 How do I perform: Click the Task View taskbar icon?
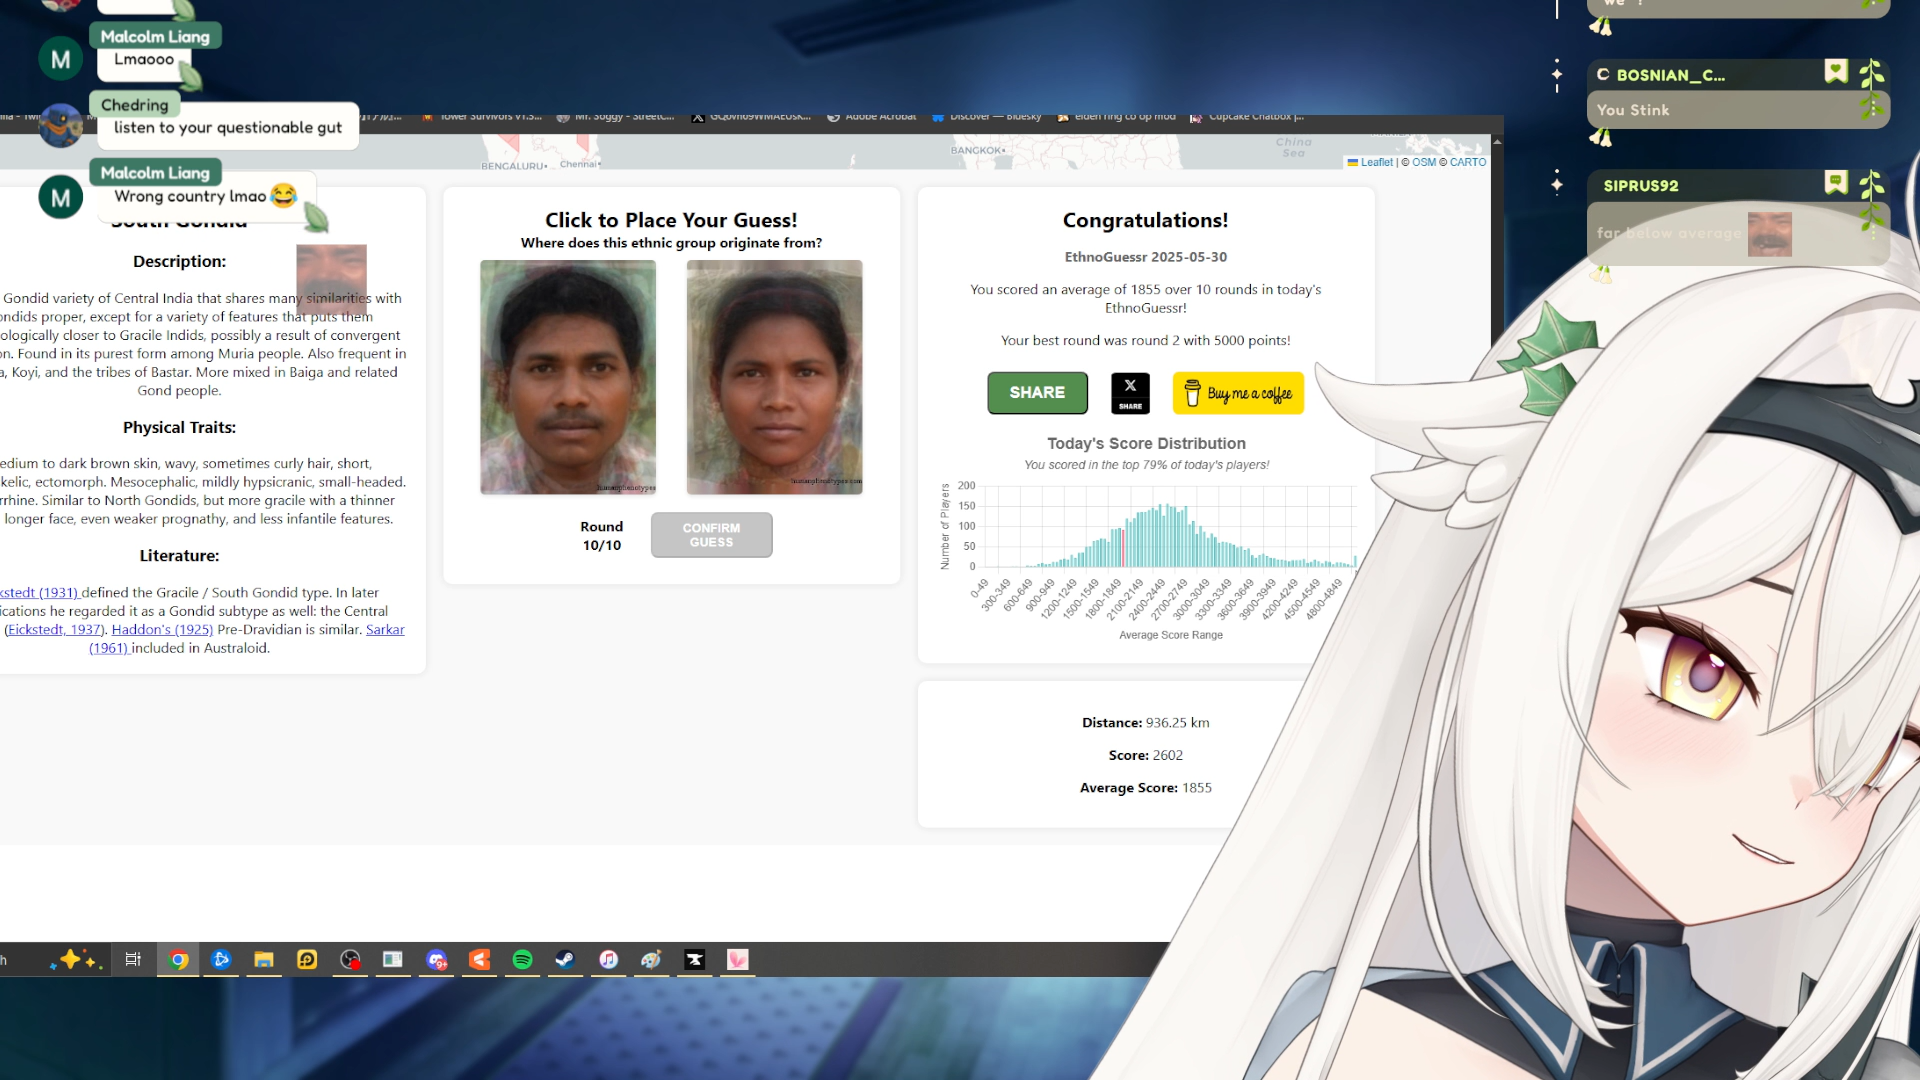pyautogui.click(x=133, y=960)
